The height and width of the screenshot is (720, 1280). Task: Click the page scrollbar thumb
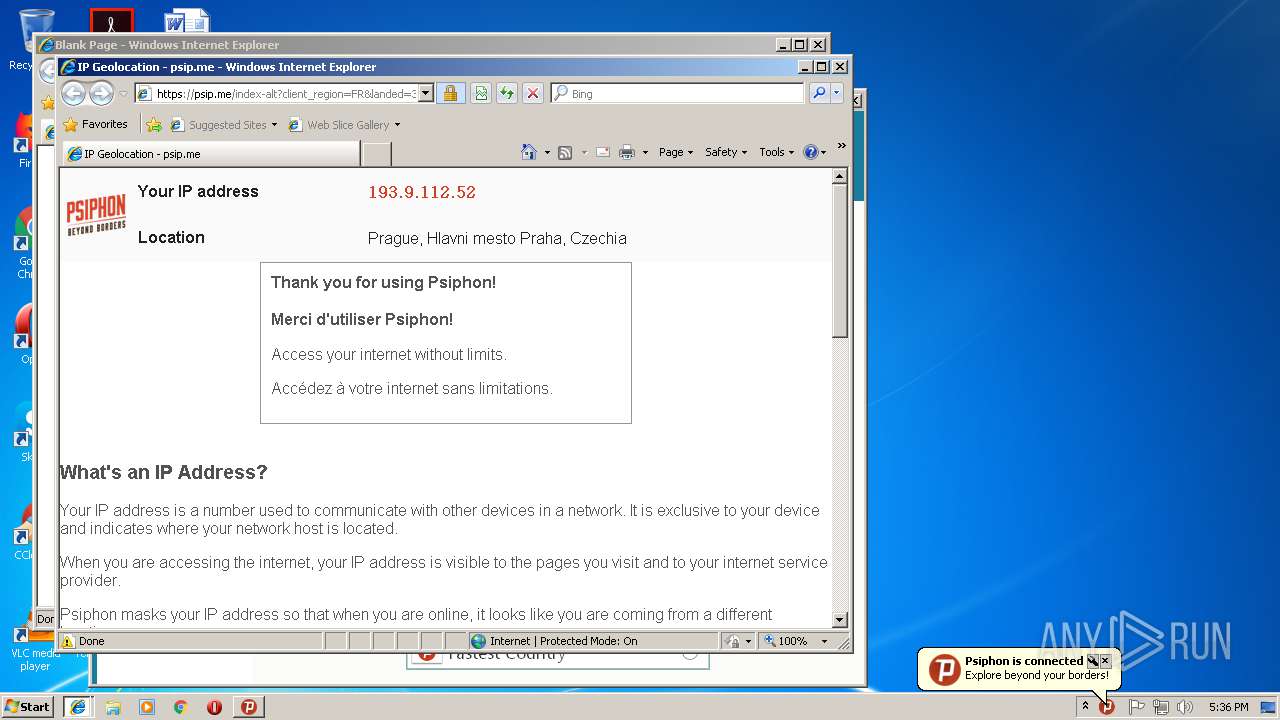click(840, 261)
